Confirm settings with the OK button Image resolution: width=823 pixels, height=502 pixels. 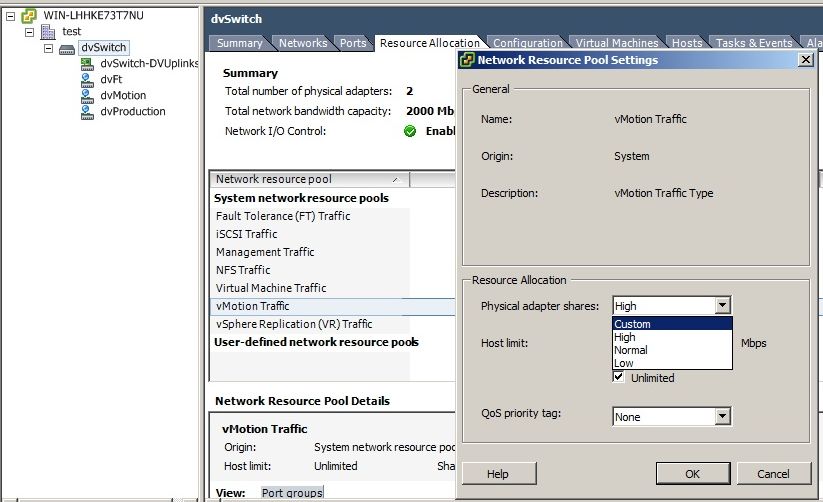(x=693, y=474)
